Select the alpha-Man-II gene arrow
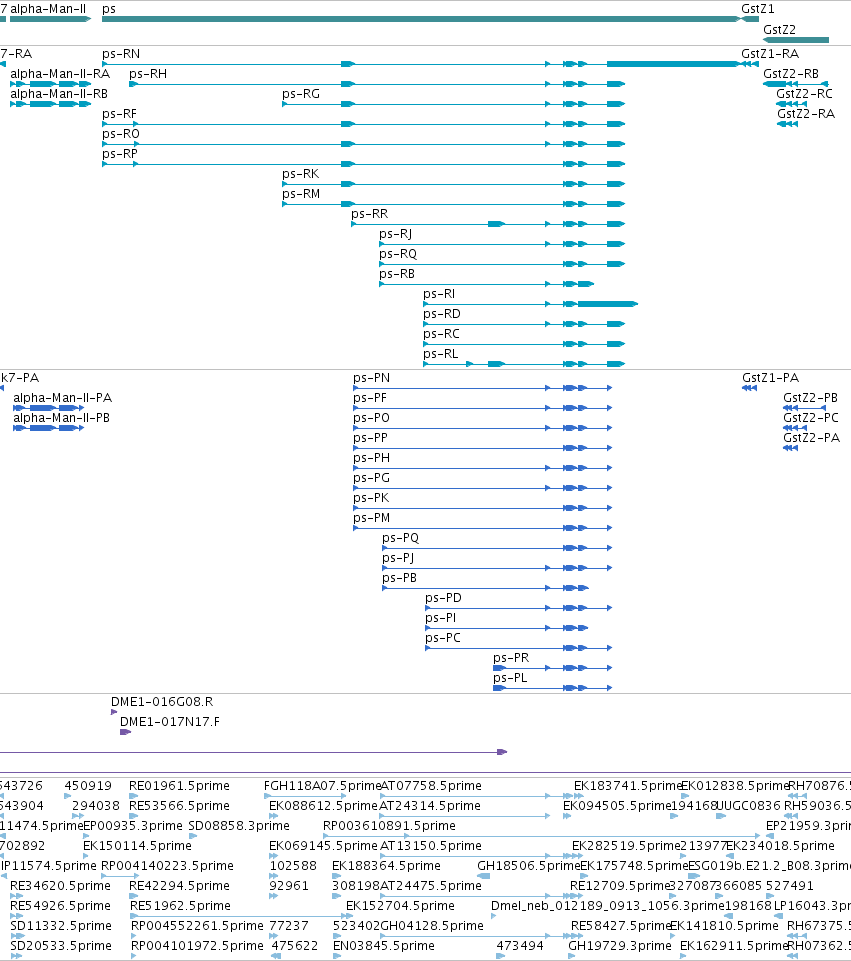This screenshot has height=961, width=851. (50, 19)
